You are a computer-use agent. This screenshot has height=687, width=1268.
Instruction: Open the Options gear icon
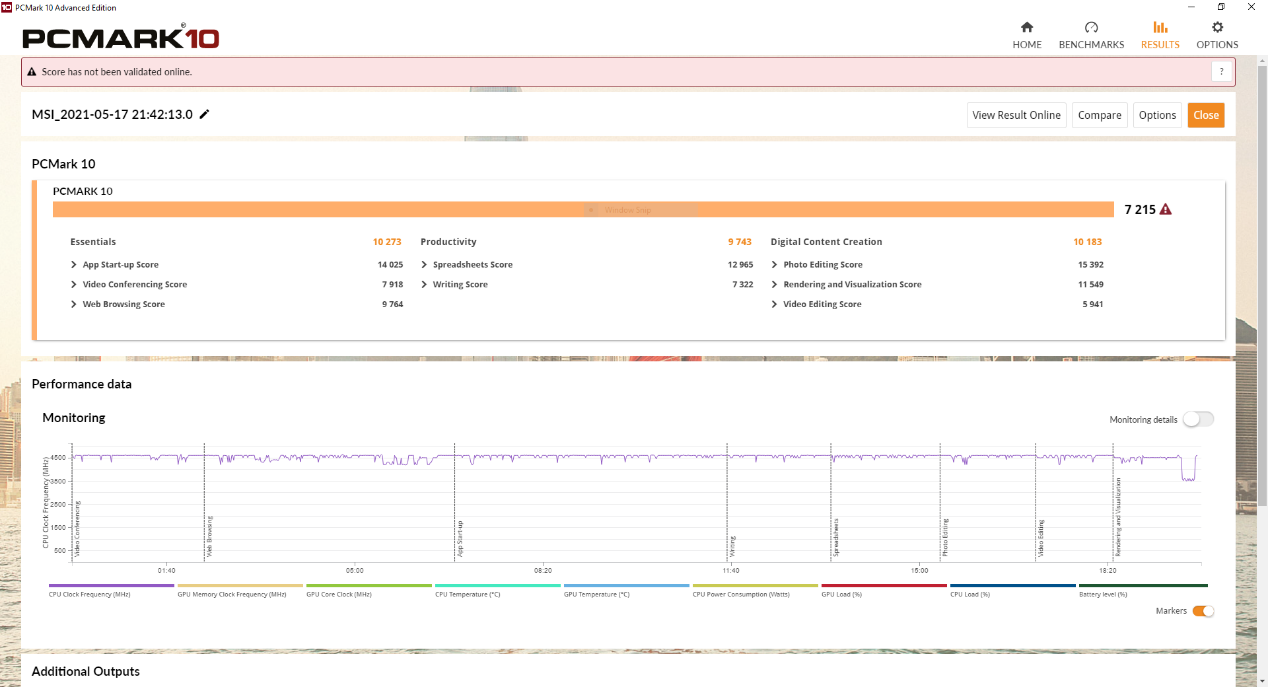(x=1217, y=28)
